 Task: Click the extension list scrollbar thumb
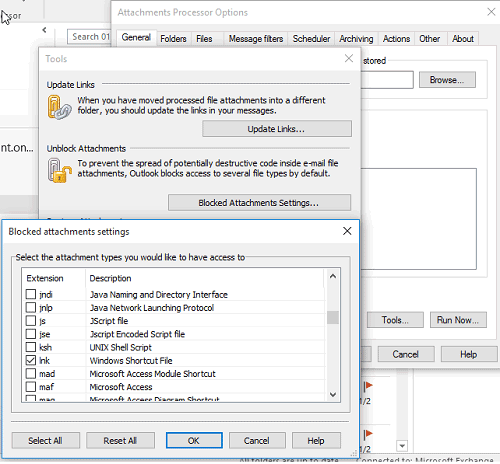click(x=333, y=317)
